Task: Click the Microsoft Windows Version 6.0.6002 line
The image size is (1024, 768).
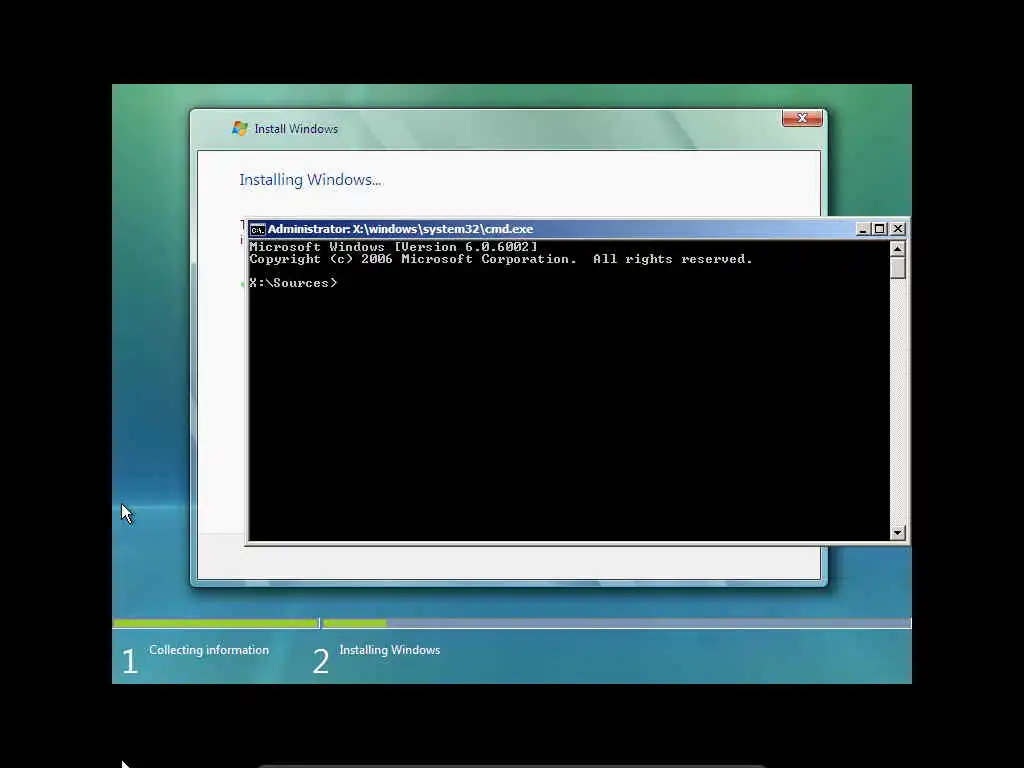Action: [393, 247]
